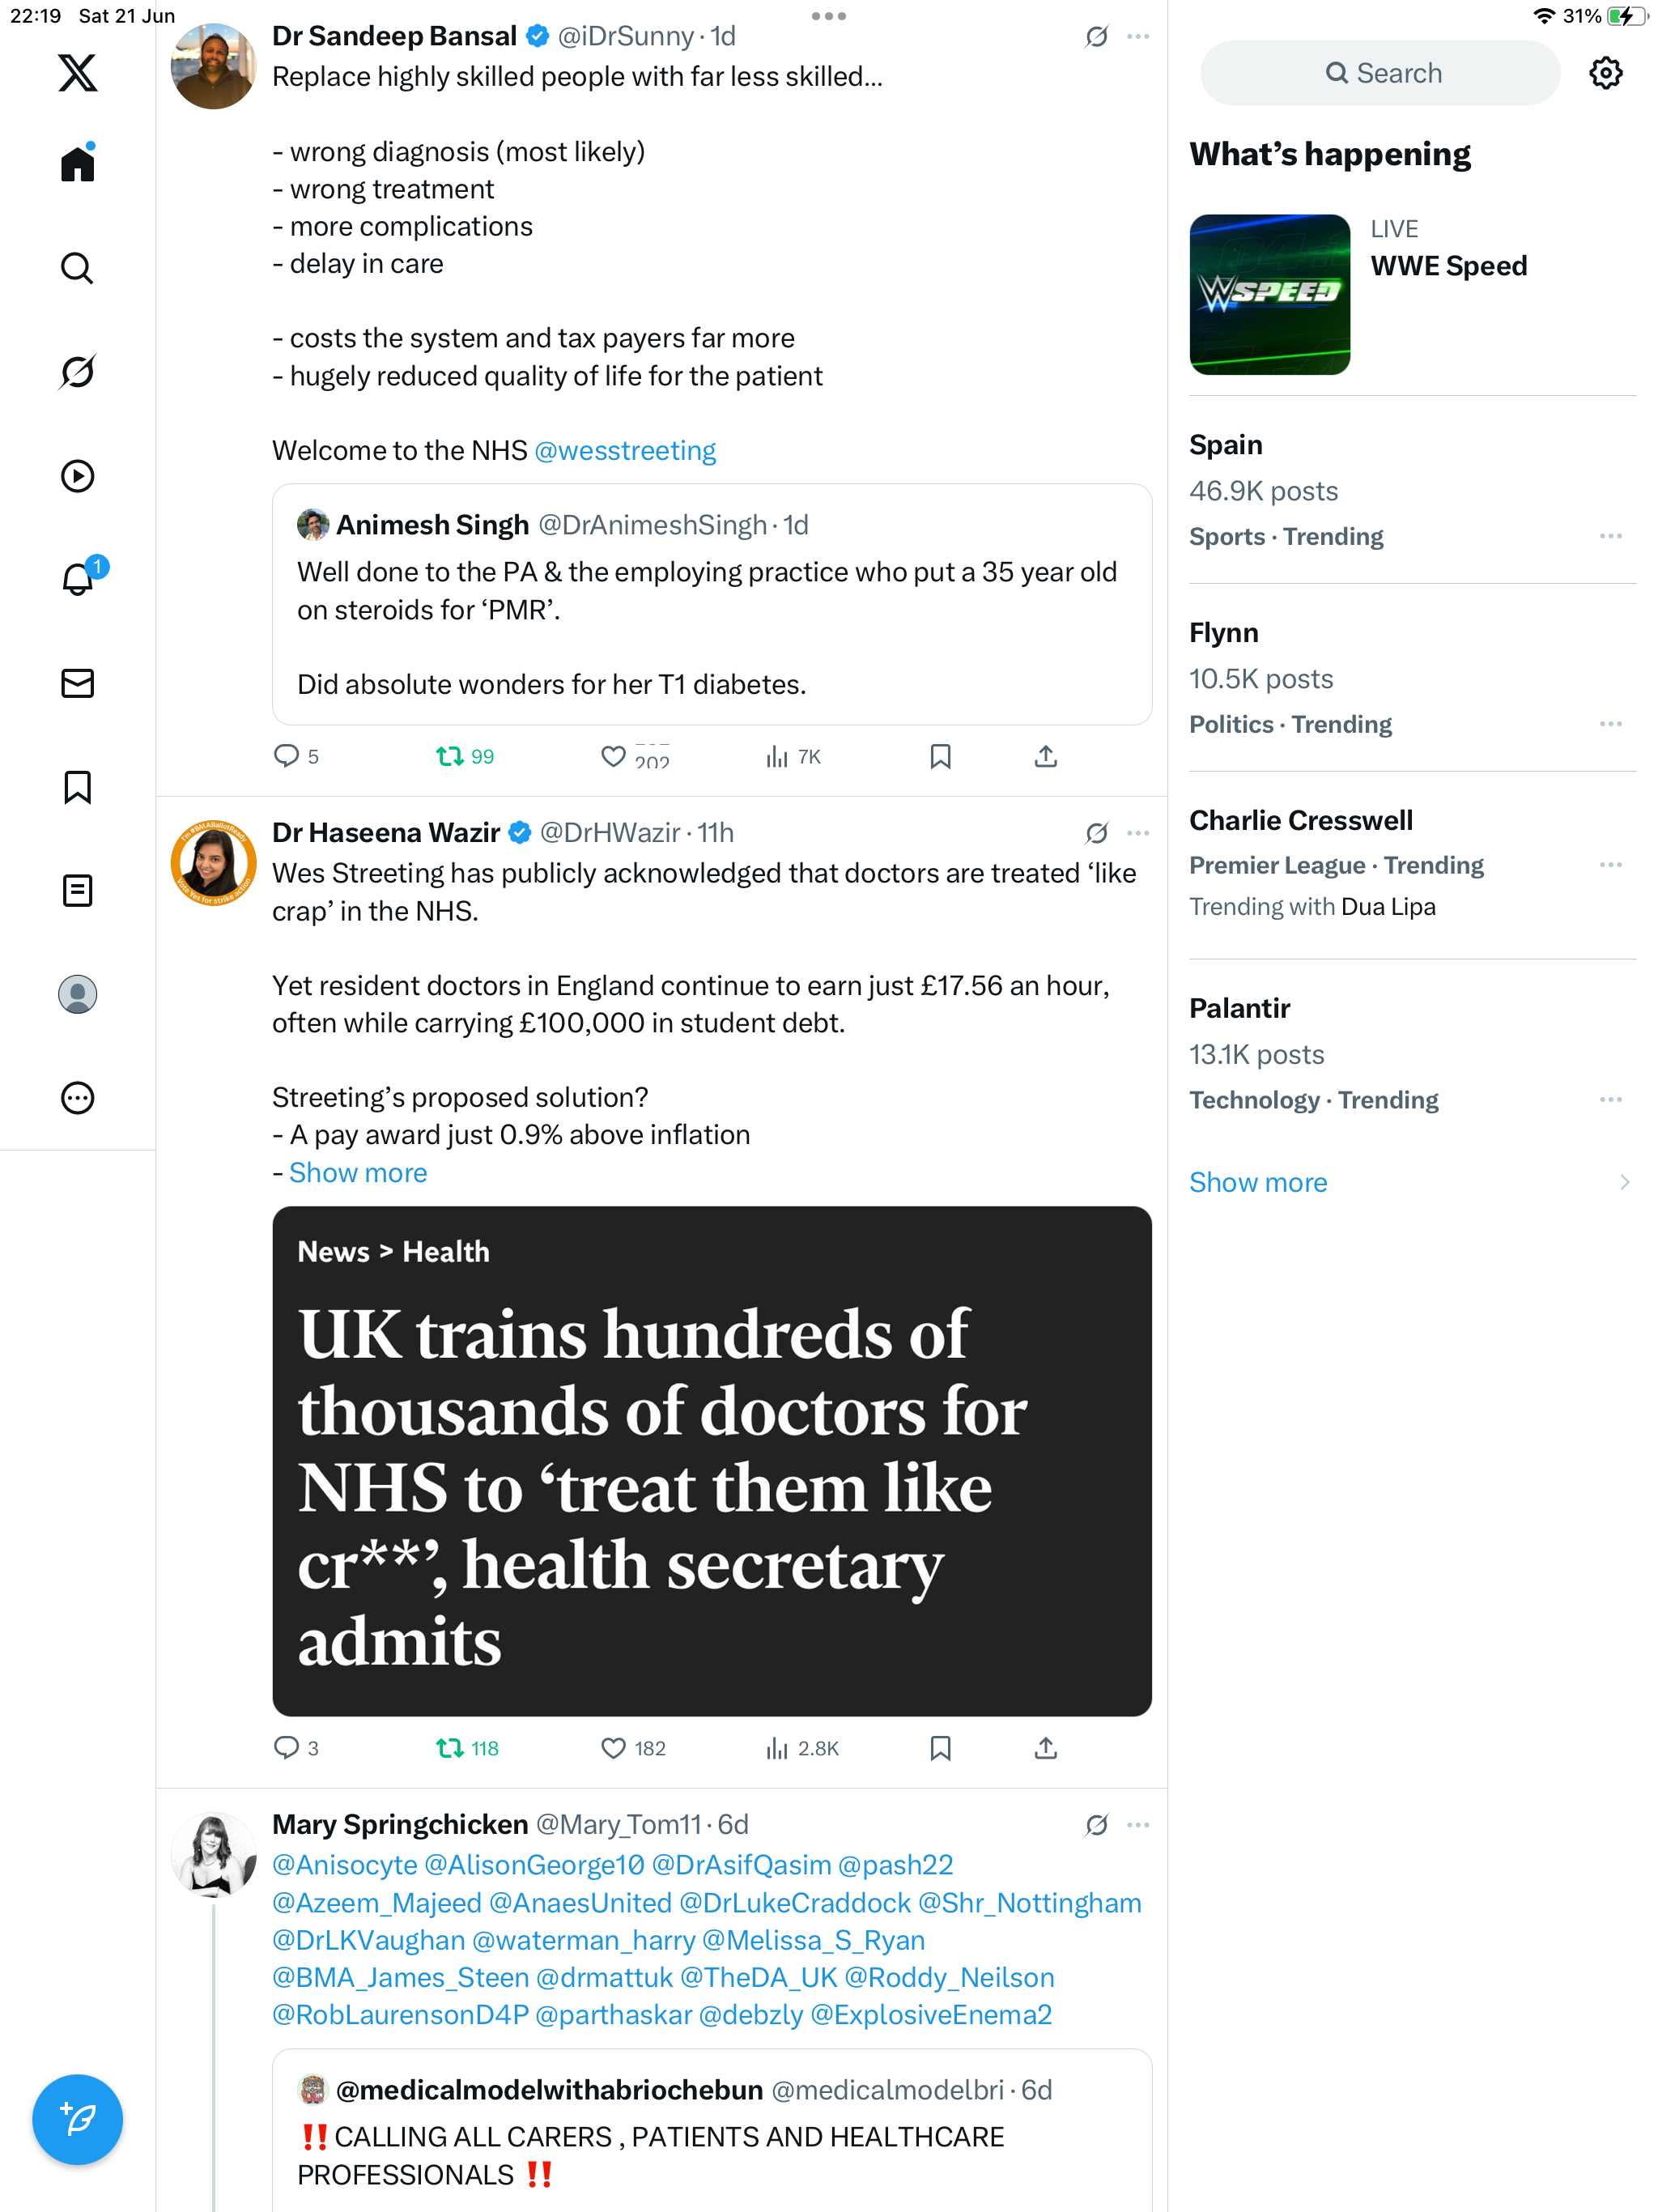
Task: Open the Lists icon in sidebar
Action: [x=77, y=890]
